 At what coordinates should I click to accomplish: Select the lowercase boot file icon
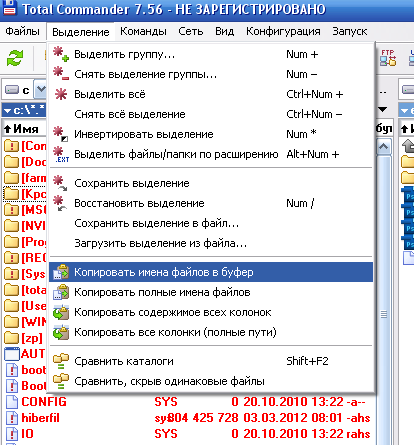pyautogui.click(x=12, y=370)
